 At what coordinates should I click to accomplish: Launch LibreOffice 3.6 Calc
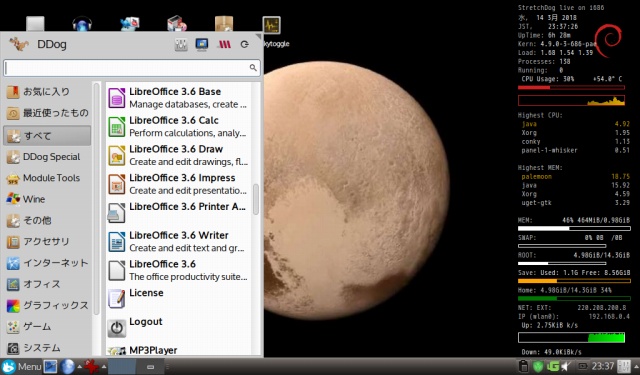point(178,126)
